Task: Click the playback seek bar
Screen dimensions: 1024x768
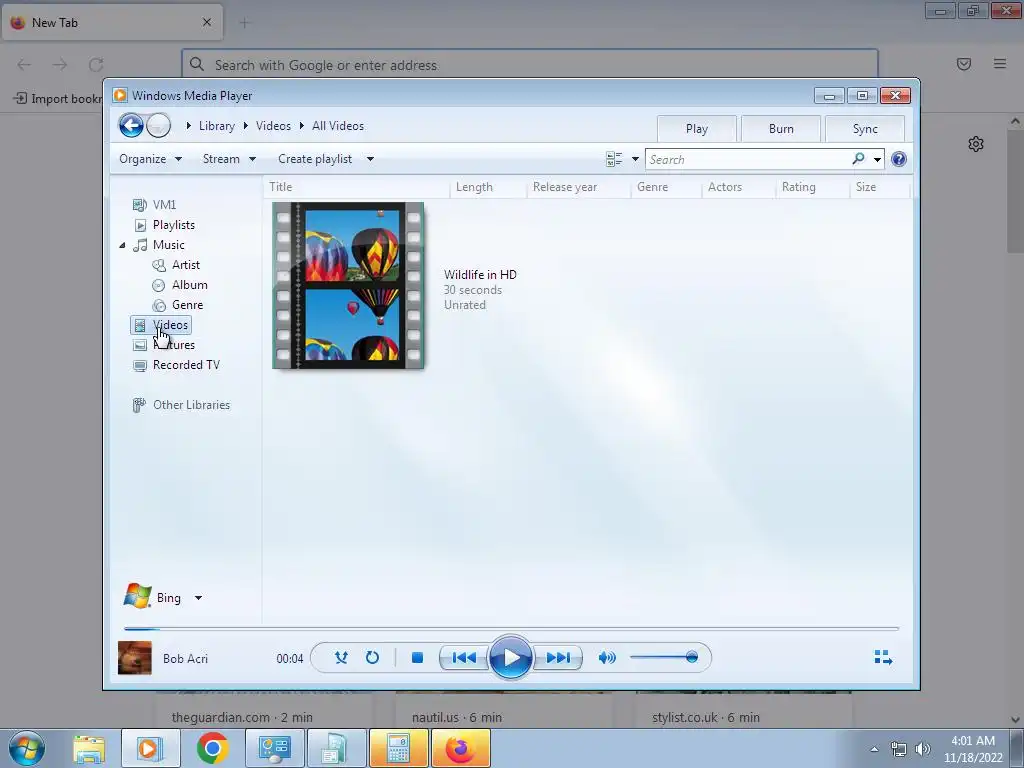Action: (x=511, y=629)
